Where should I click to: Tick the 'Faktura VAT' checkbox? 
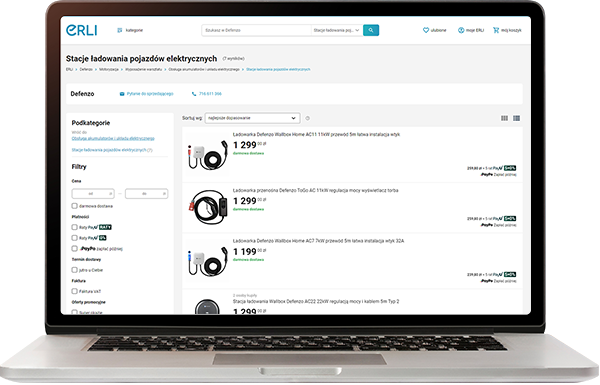[75, 292]
